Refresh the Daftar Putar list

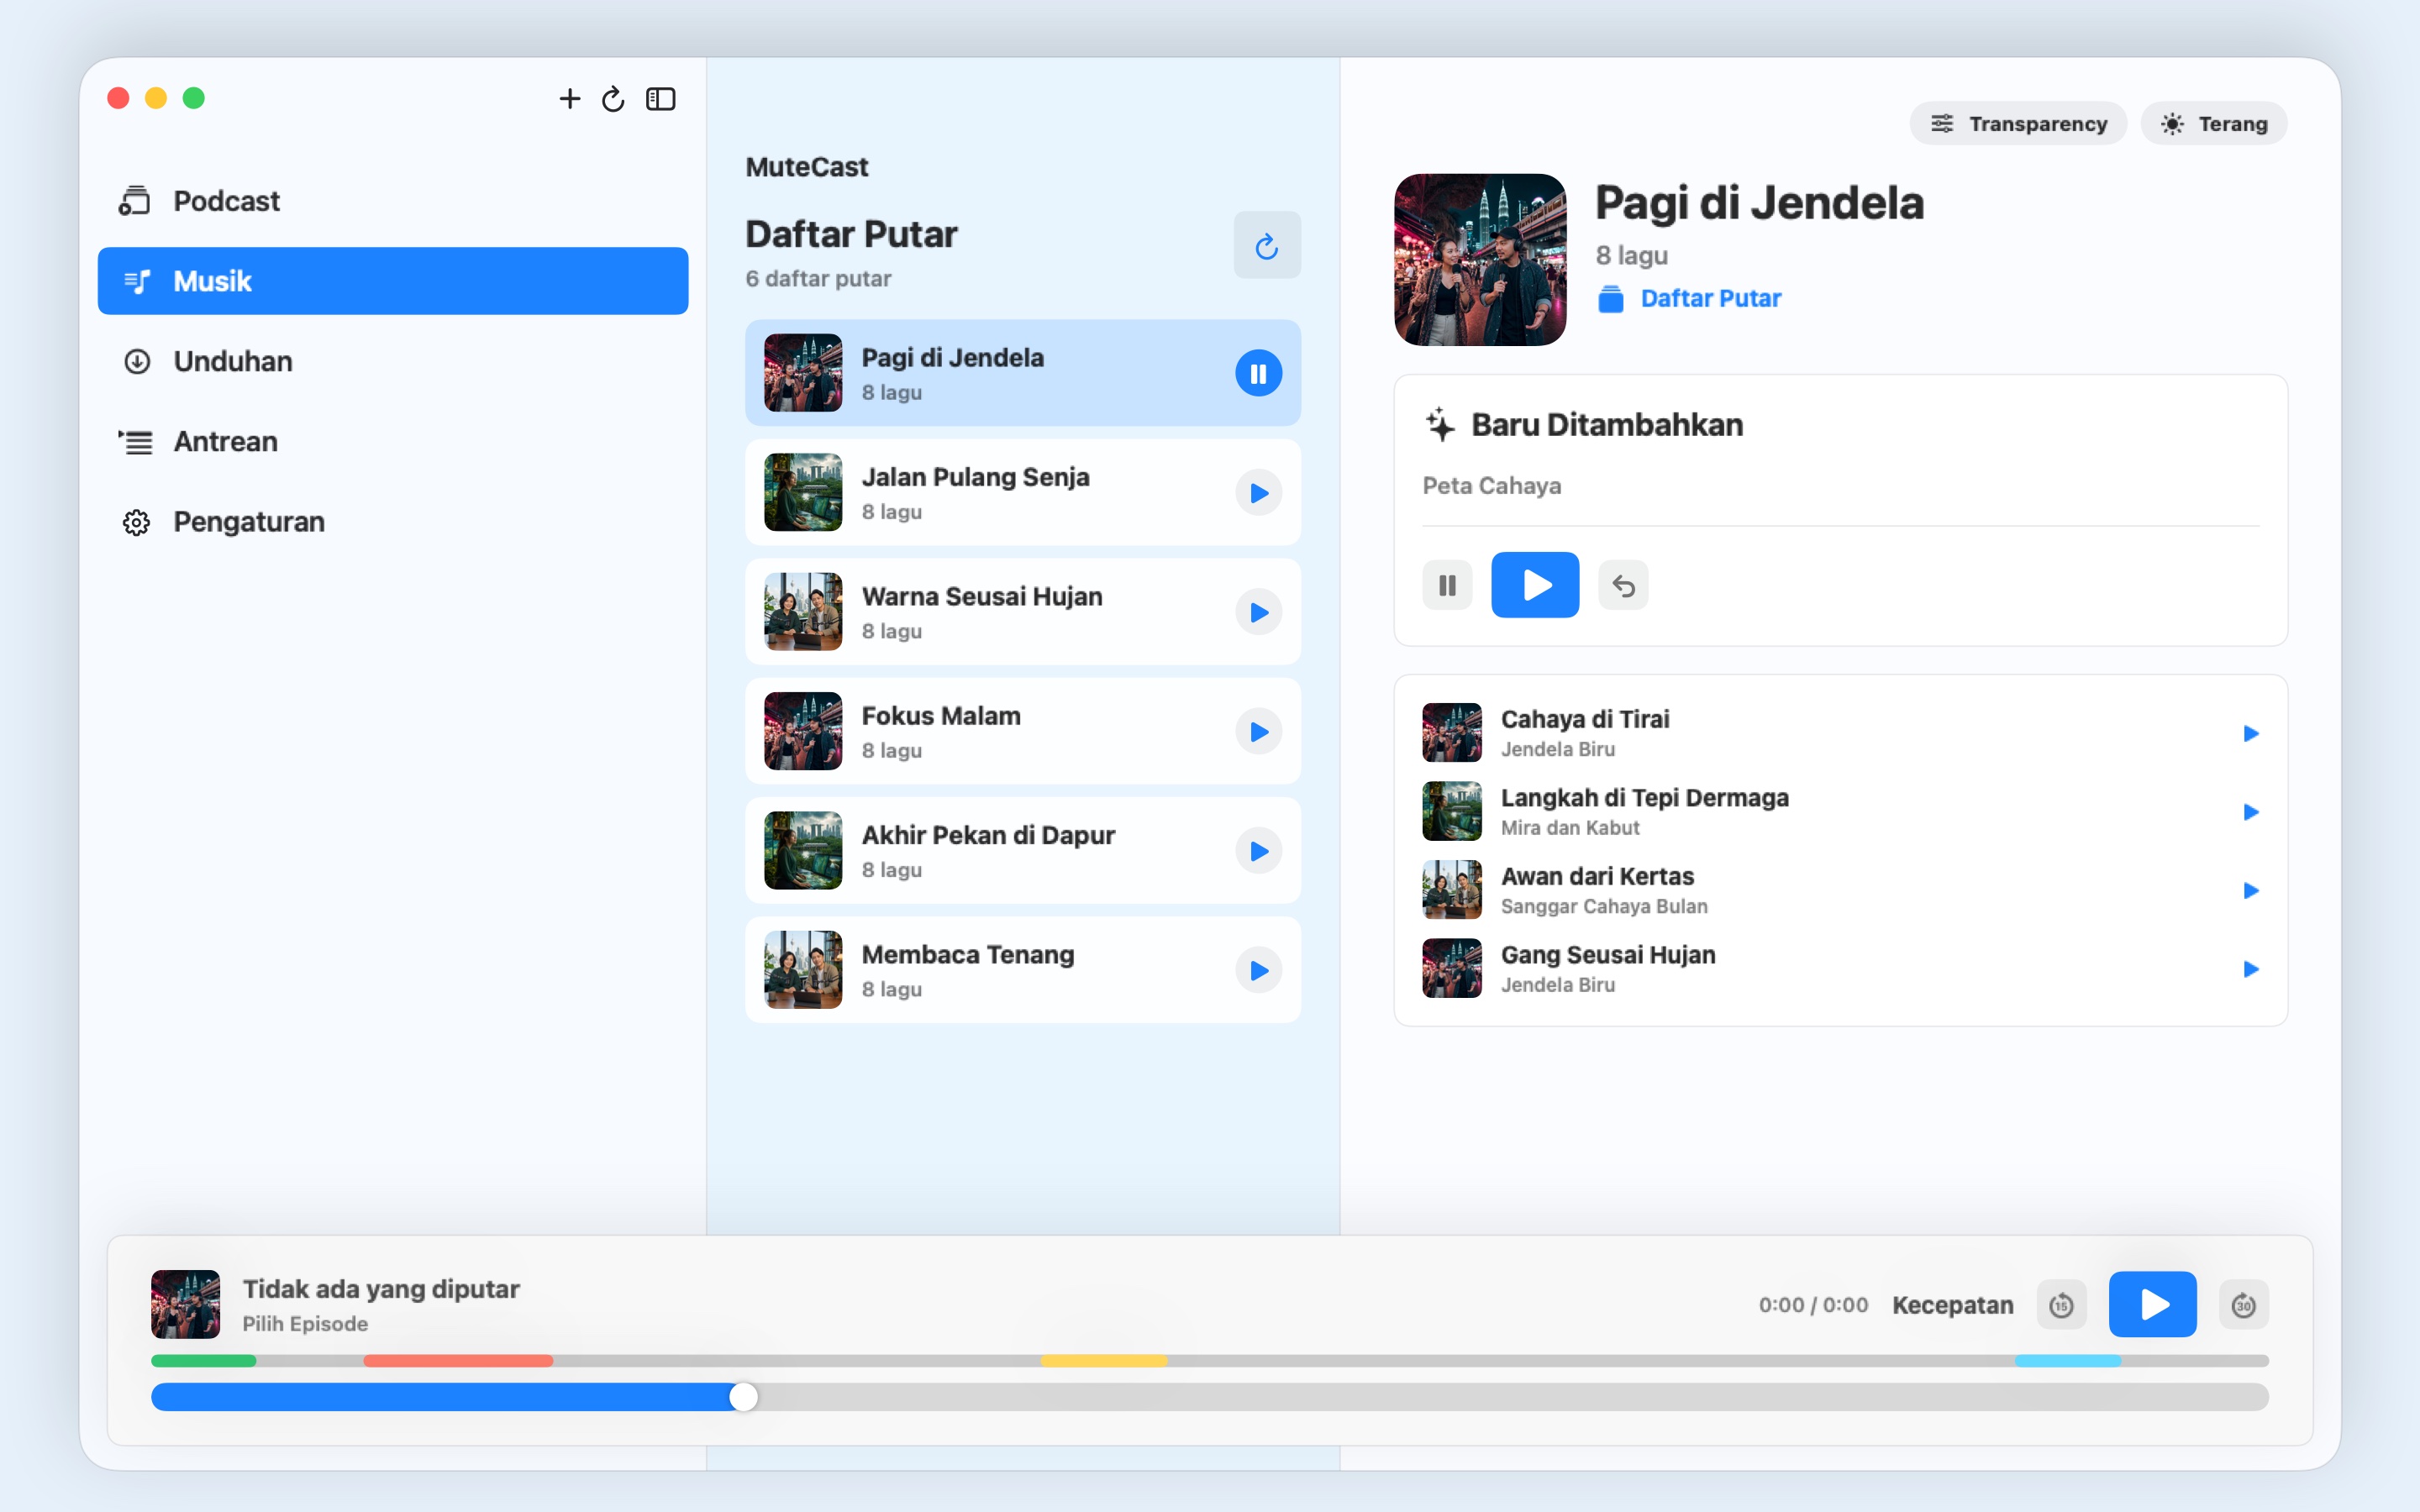[1267, 245]
